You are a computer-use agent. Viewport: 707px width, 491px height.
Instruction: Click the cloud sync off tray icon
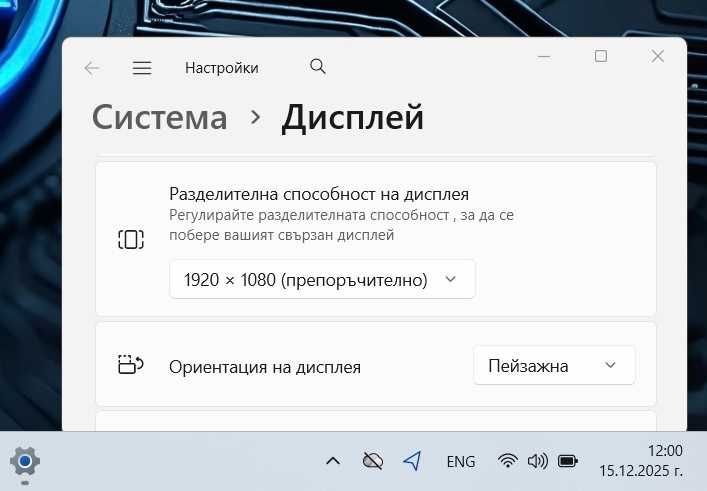point(373,461)
